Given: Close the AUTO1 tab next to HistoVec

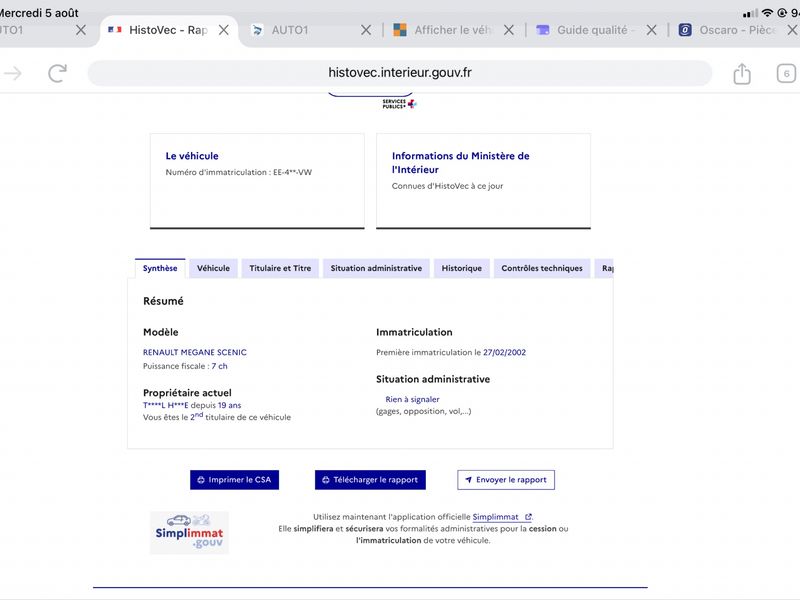Looking at the screenshot, I should (x=366, y=30).
